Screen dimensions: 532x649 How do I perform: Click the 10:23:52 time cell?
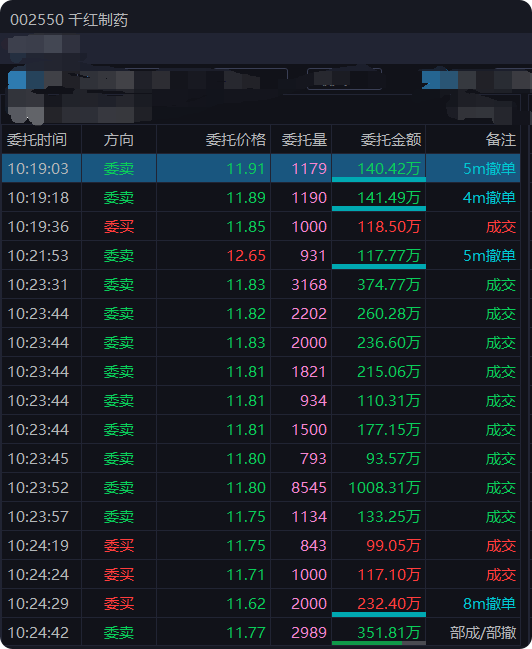pyautogui.click(x=38, y=487)
